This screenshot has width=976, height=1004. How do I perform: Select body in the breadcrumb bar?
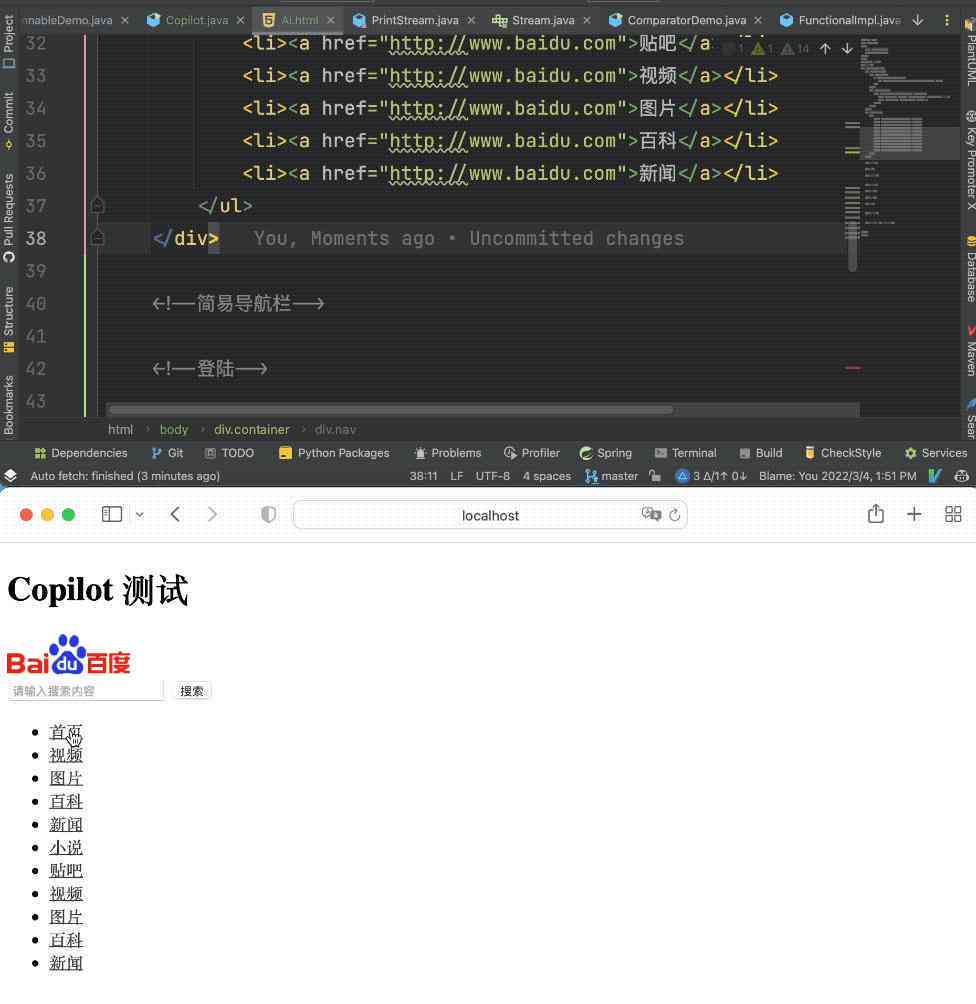(x=174, y=430)
